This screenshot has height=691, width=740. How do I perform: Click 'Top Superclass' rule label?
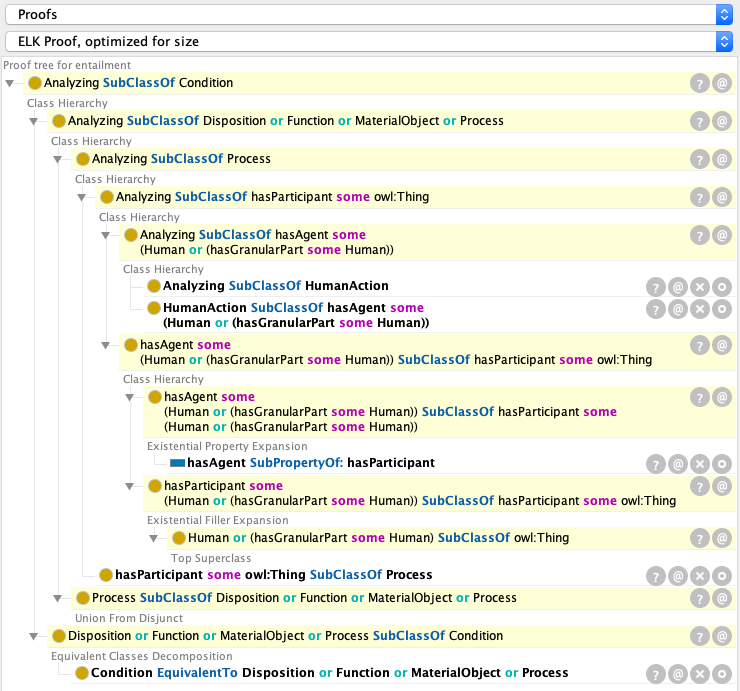pos(211,558)
